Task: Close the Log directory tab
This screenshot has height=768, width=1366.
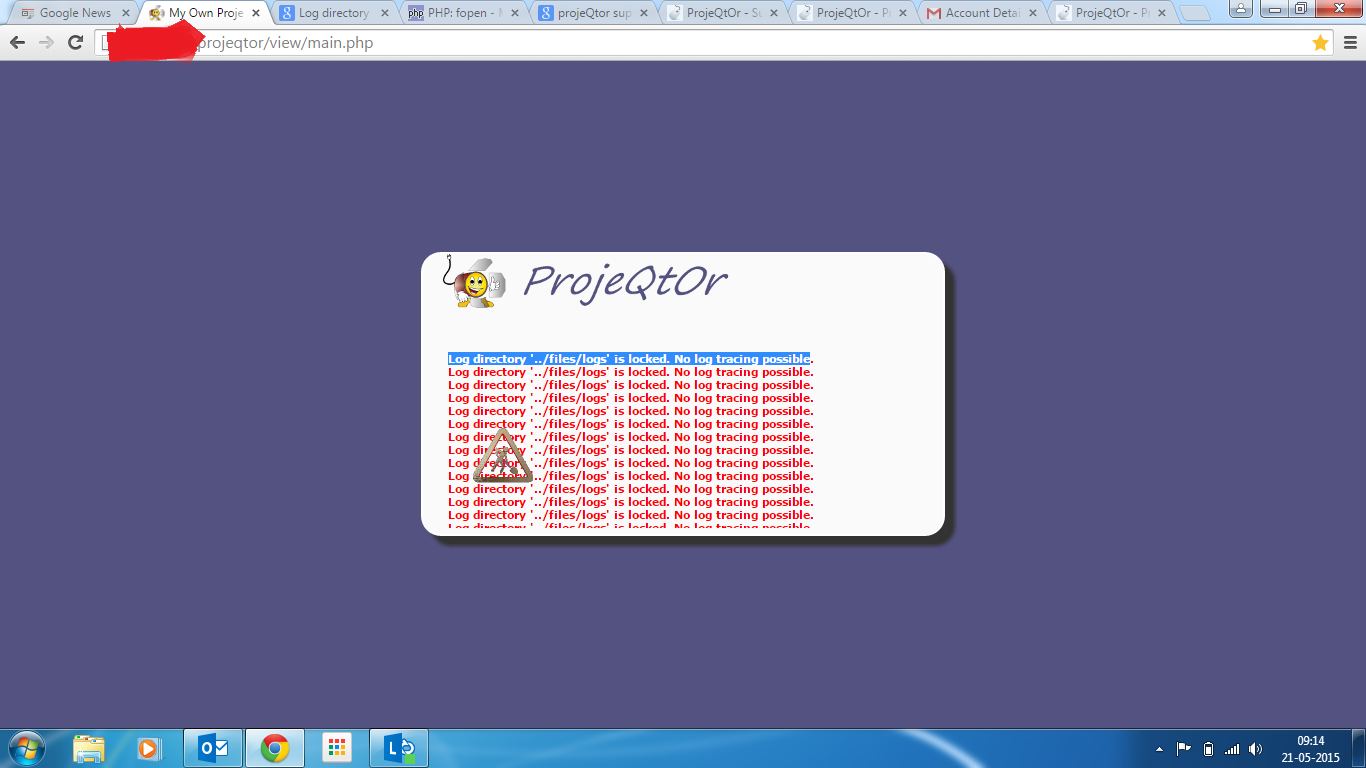Action: pyautogui.click(x=385, y=13)
